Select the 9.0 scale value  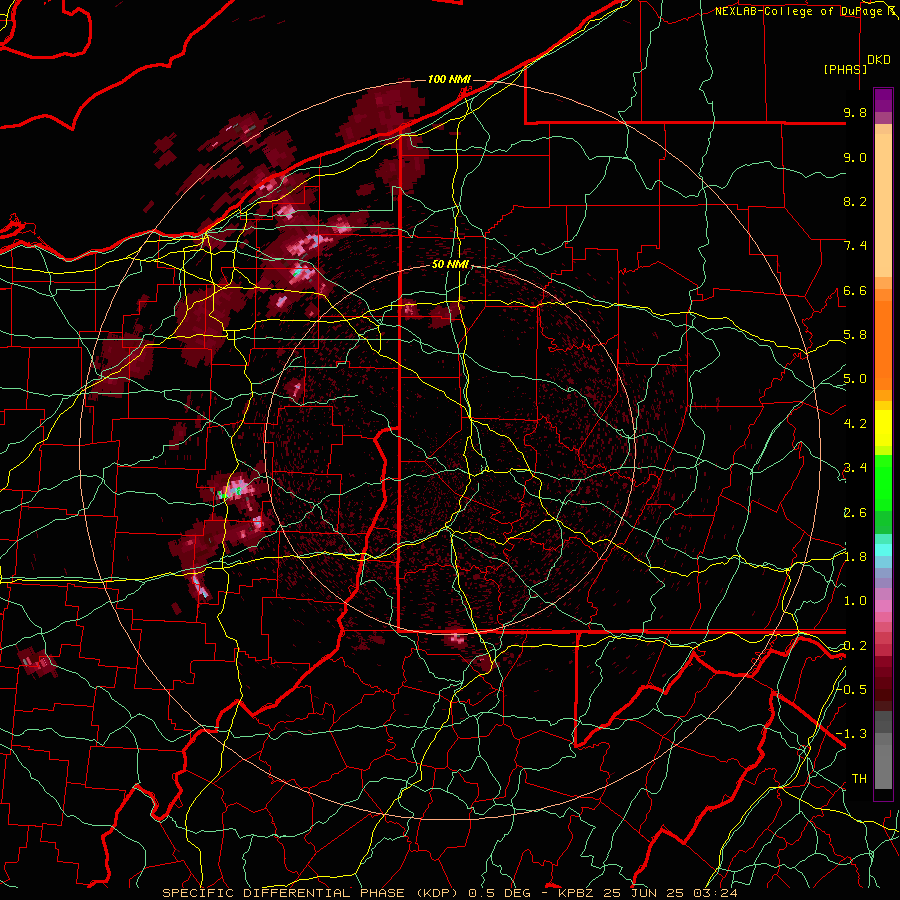click(855, 157)
